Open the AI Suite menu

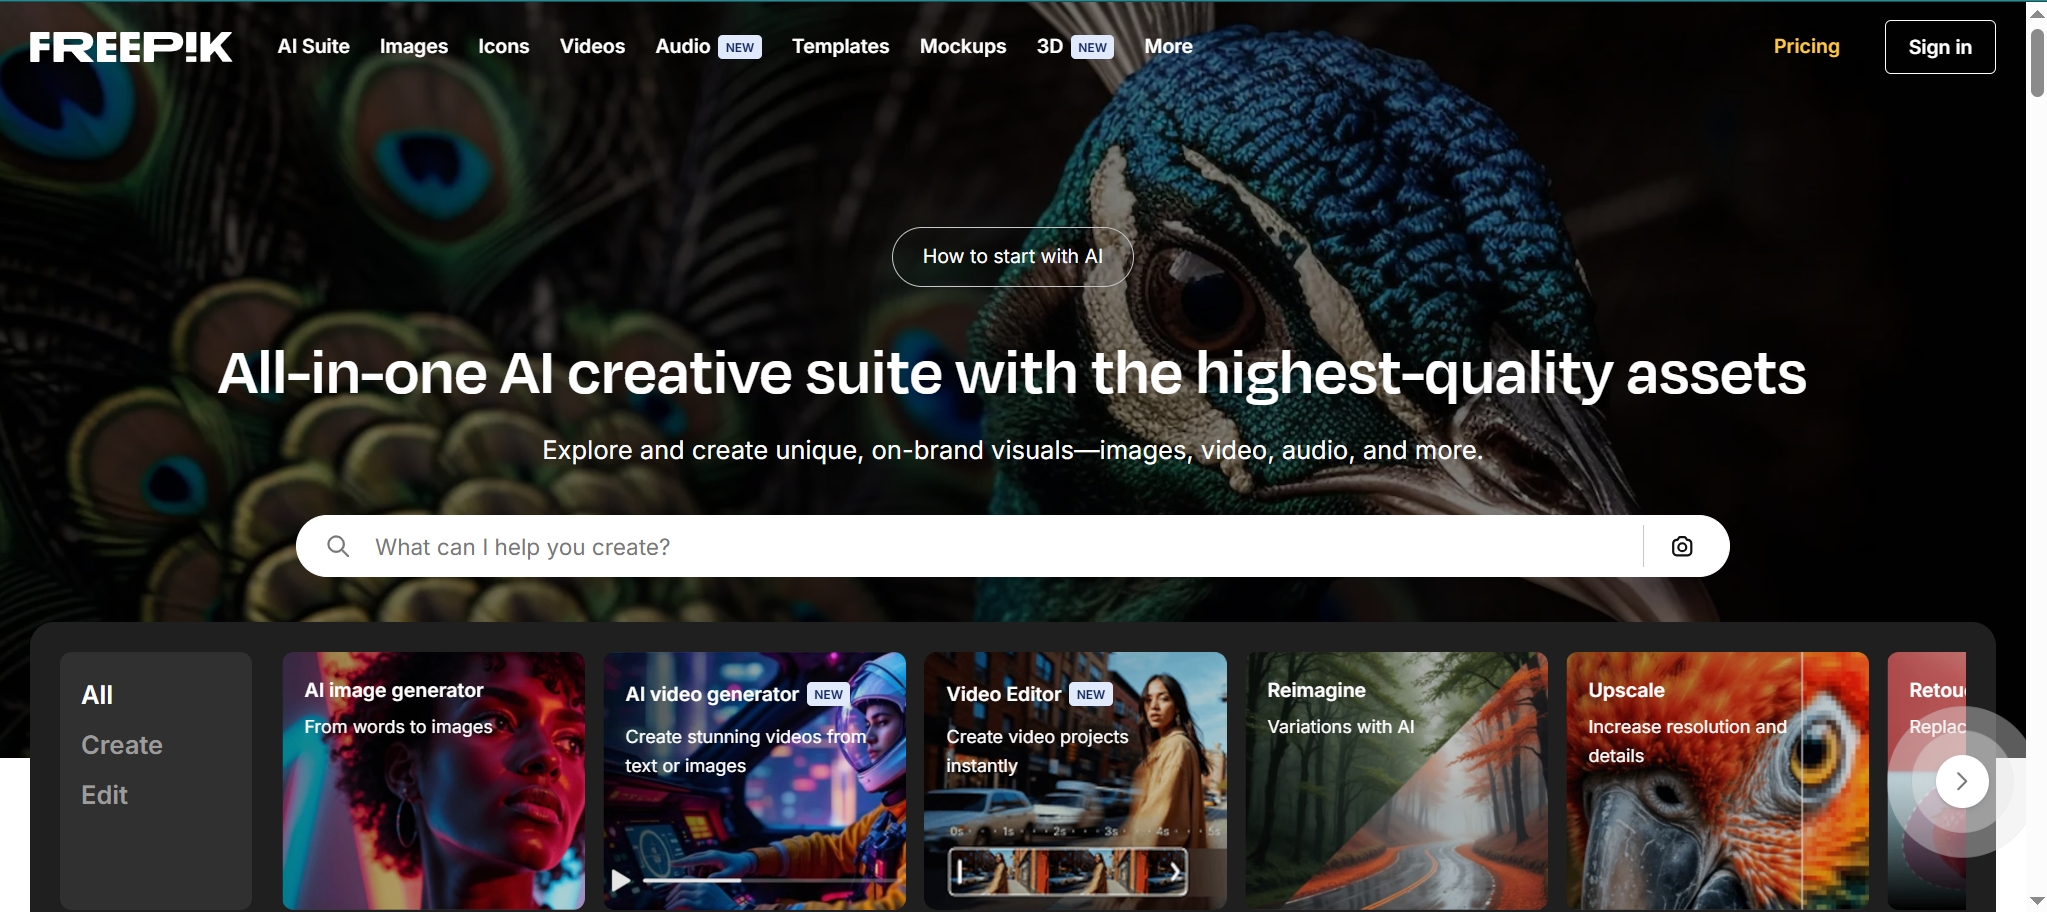click(314, 46)
